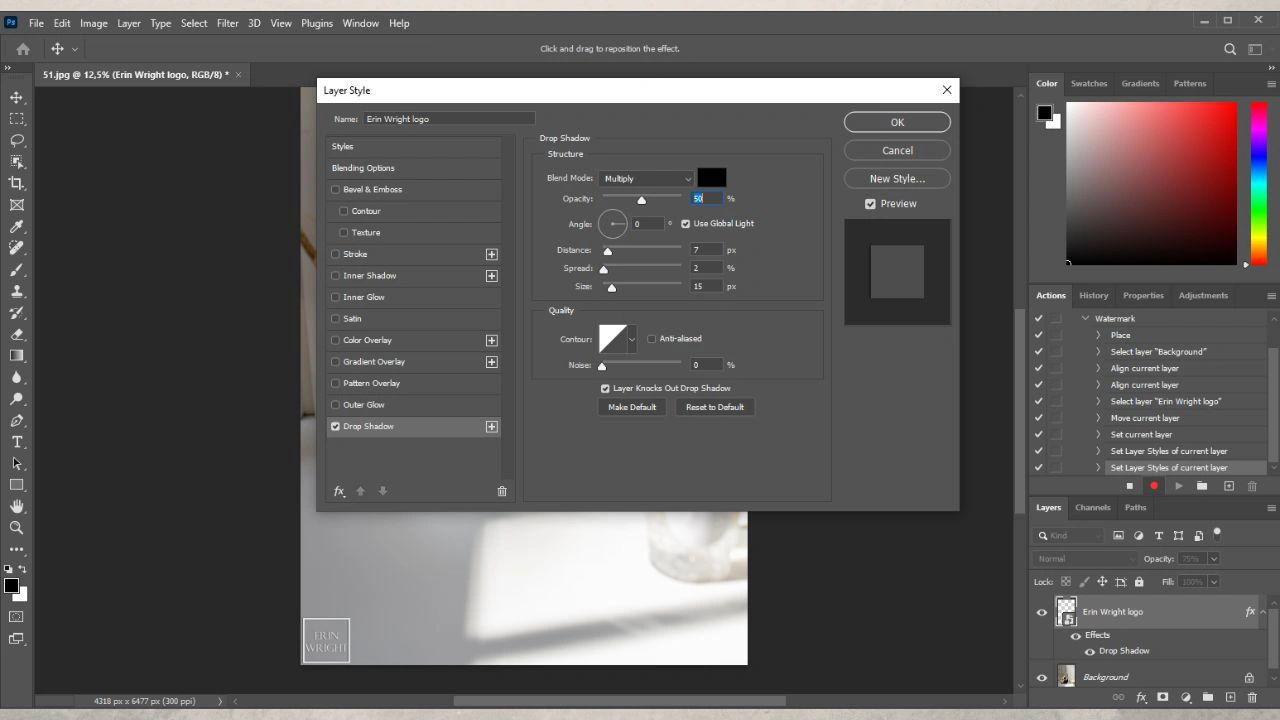Select the Hand tool
Image resolution: width=1280 pixels, height=720 pixels.
tap(16, 506)
